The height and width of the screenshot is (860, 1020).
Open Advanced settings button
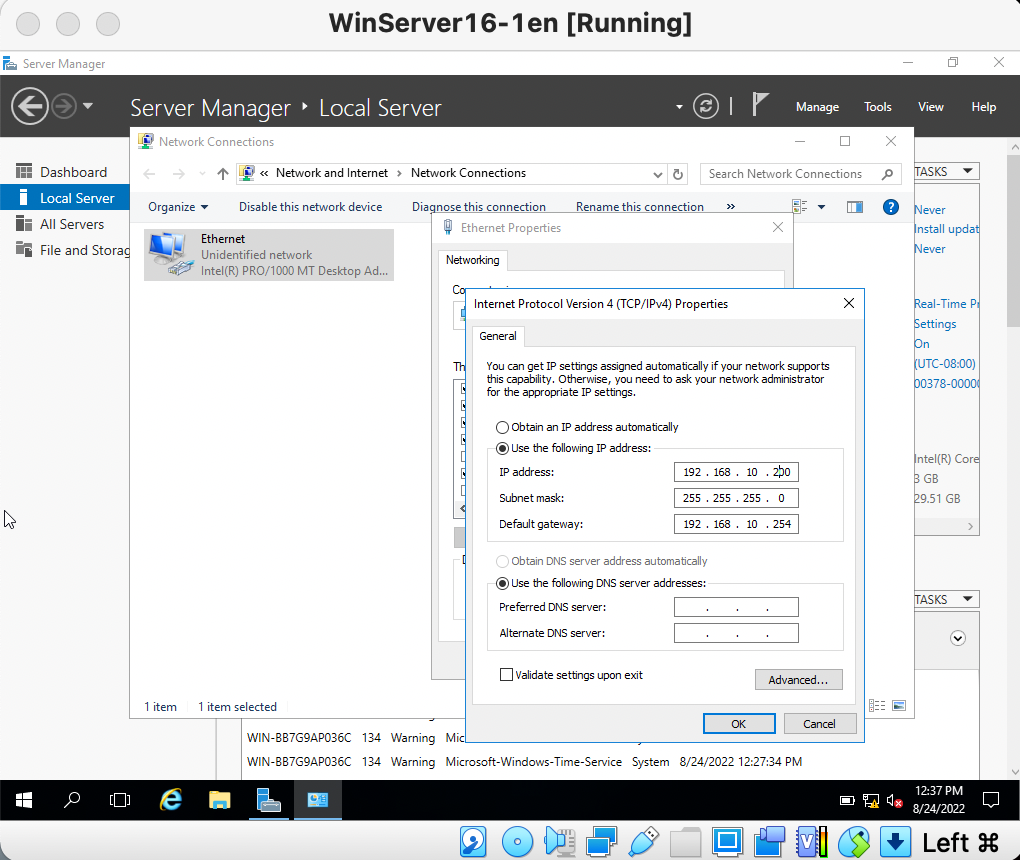pos(799,679)
